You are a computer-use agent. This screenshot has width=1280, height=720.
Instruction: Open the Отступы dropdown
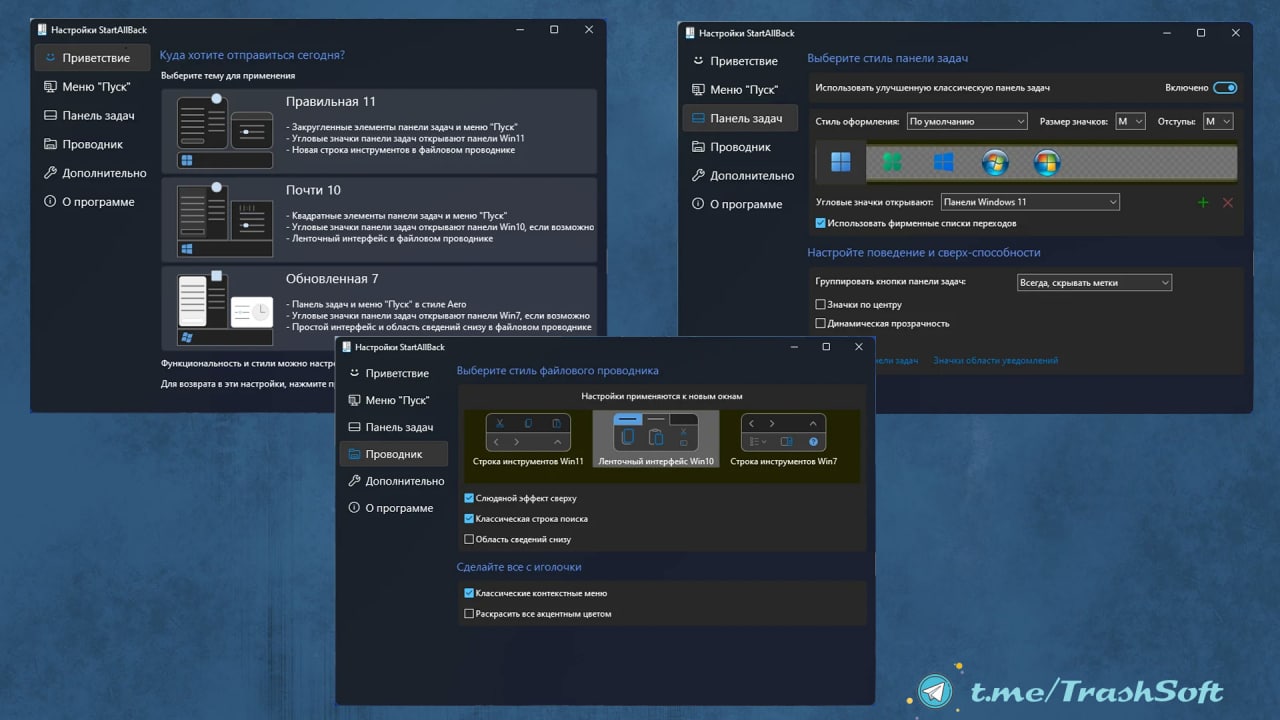pos(1218,121)
